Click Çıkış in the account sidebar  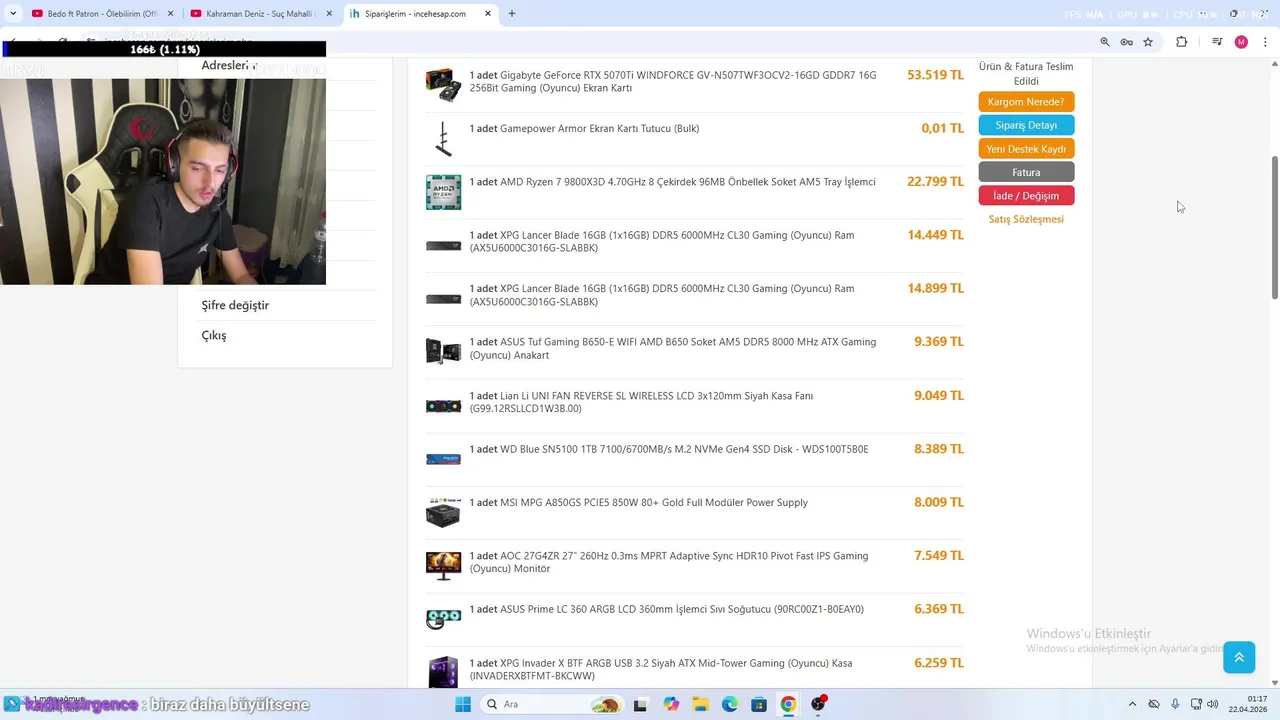[x=214, y=335]
